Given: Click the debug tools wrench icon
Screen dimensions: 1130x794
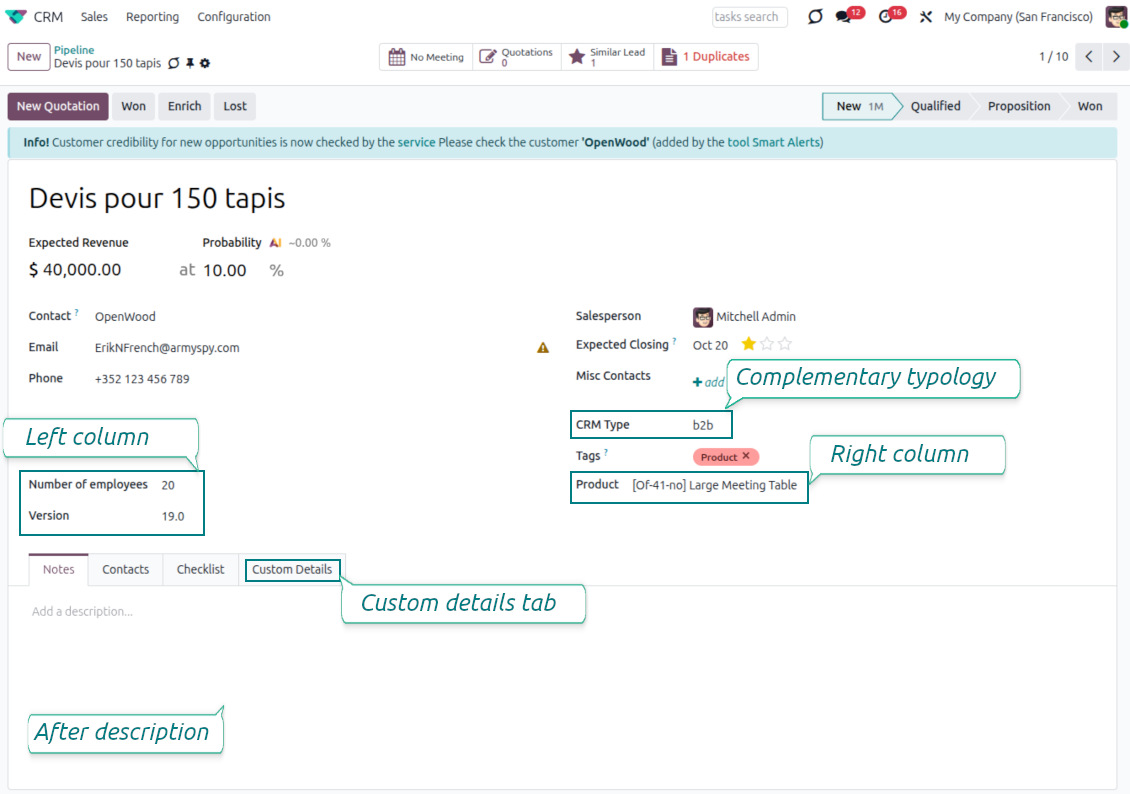Looking at the screenshot, I should (x=926, y=17).
